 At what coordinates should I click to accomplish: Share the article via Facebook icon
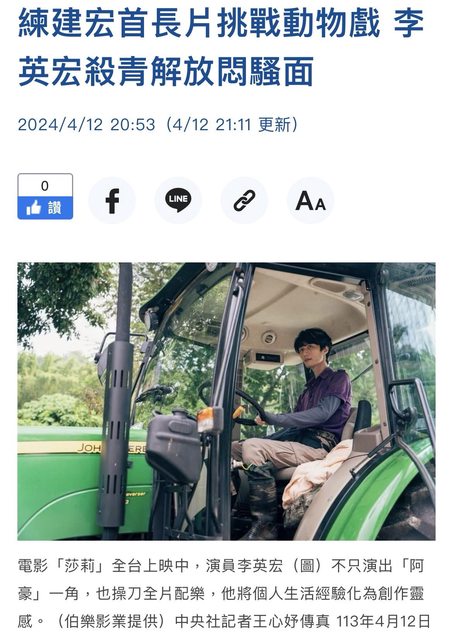coord(112,200)
